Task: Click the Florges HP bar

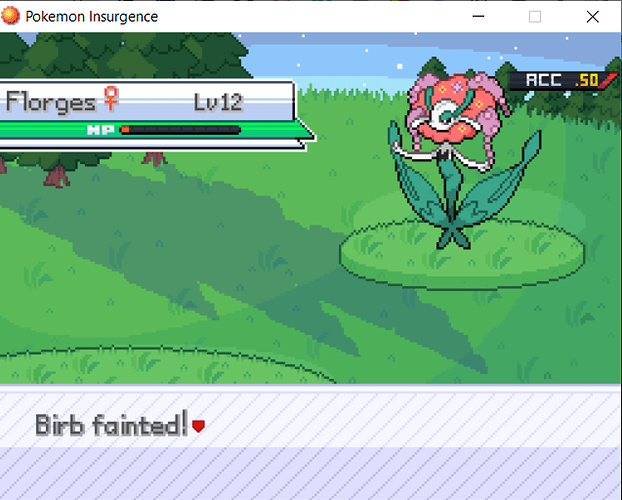Action: pos(180,129)
